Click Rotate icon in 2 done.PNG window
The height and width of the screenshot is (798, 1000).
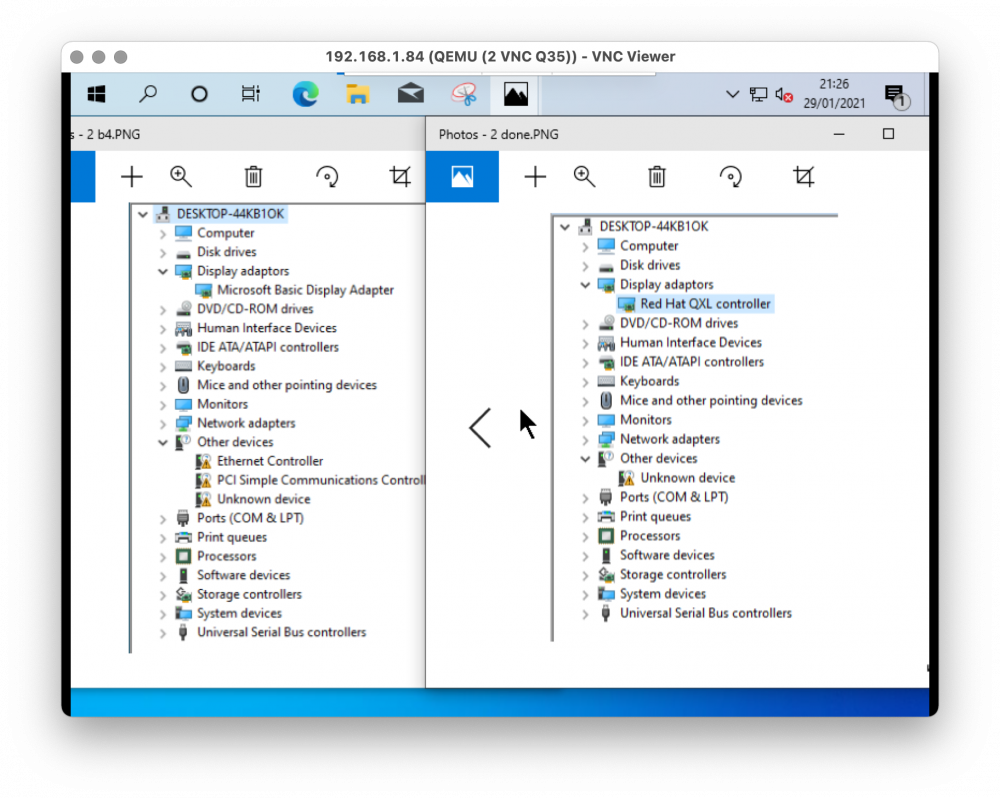click(x=730, y=177)
